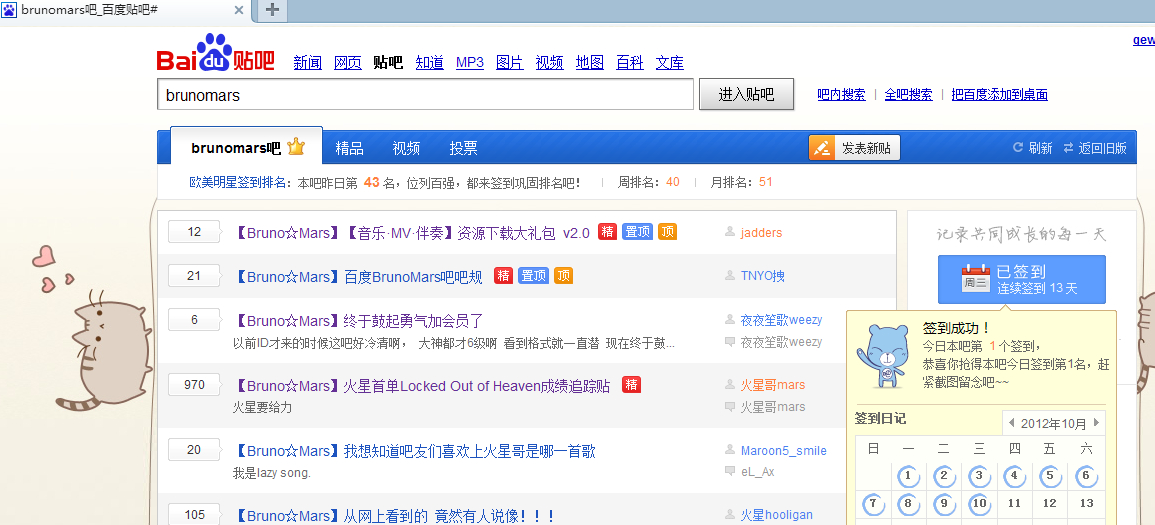Image resolution: width=1155 pixels, height=525 pixels.
Task: Open the 欧美明星签到排名 link
Action: point(237,182)
